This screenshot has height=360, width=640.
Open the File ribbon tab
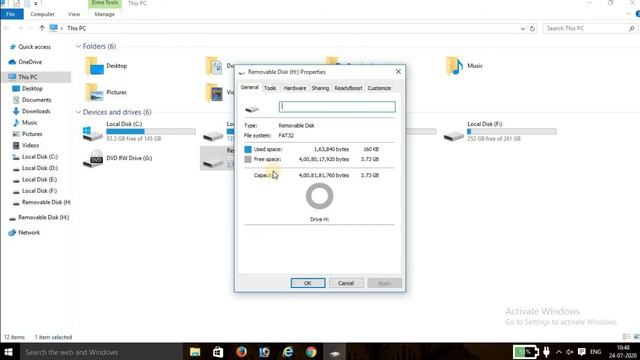click(11, 14)
